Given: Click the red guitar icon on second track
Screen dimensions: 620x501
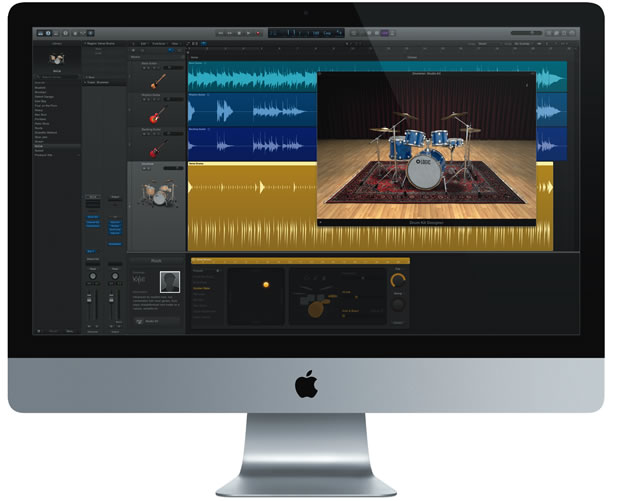Looking at the screenshot, I should tap(158, 115).
